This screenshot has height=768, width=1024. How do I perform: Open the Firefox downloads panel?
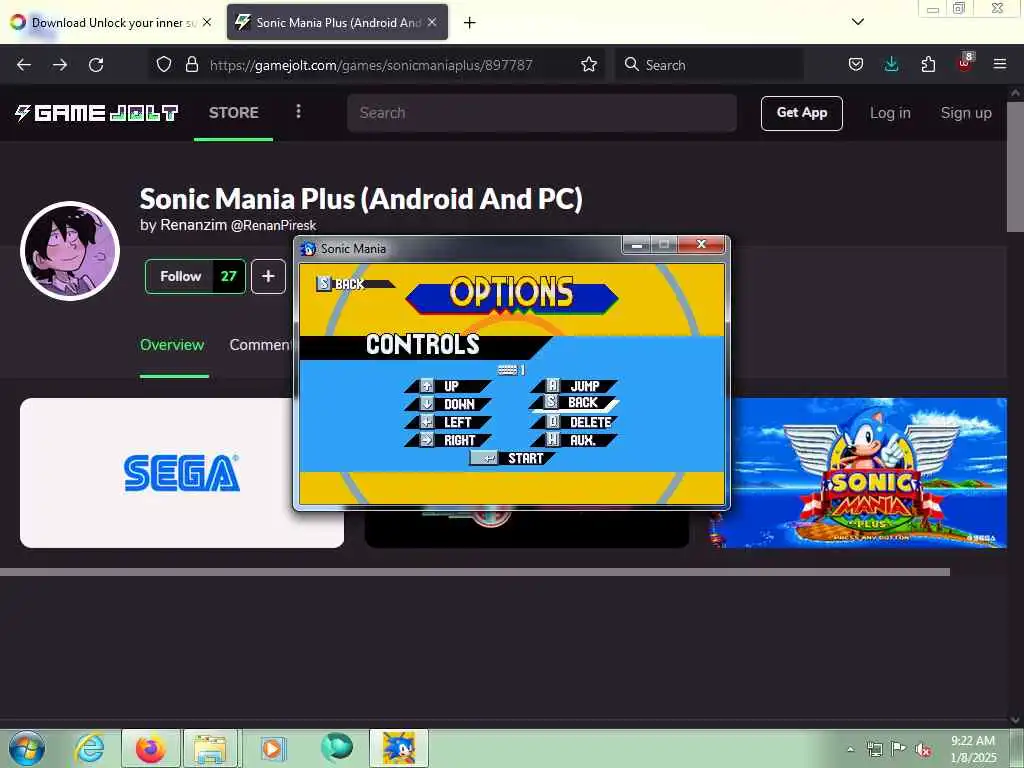(x=891, y=64)
